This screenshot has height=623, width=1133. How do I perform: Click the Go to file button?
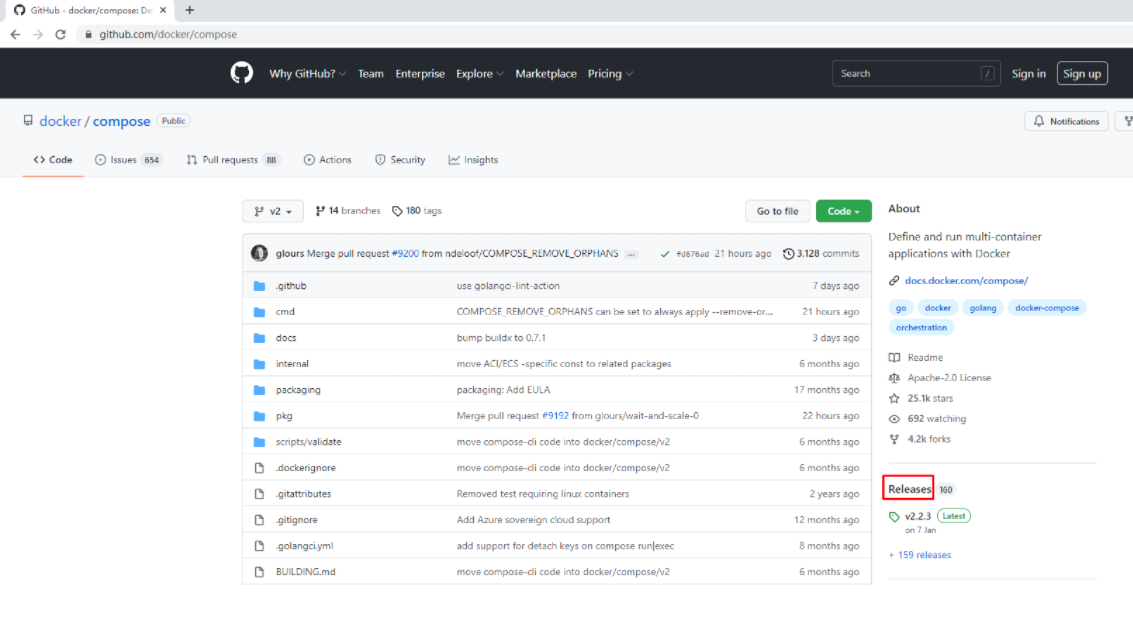(x=777, y=211)
